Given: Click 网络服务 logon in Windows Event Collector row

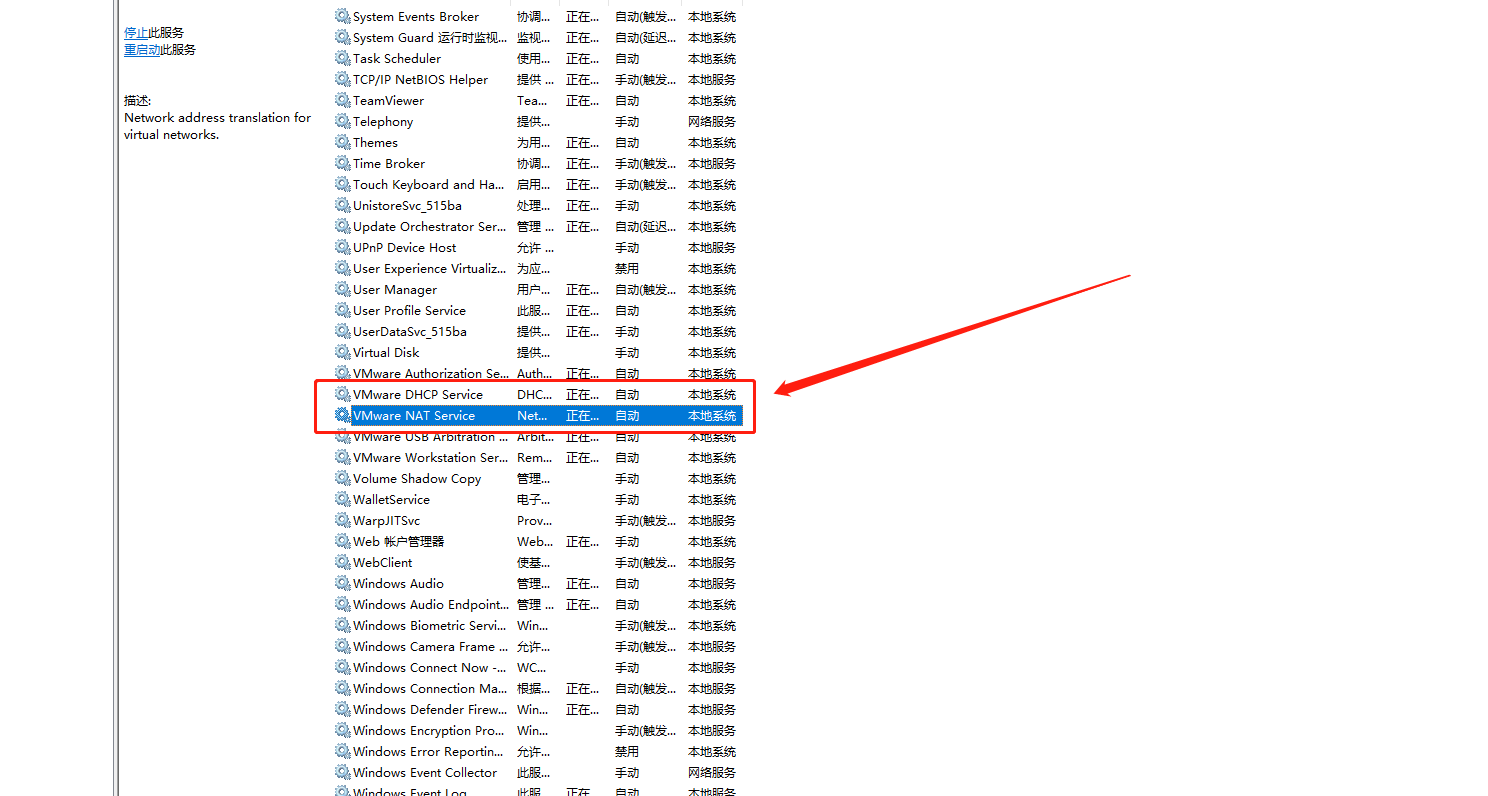Looking at the screenshot, I should [712, 773].
